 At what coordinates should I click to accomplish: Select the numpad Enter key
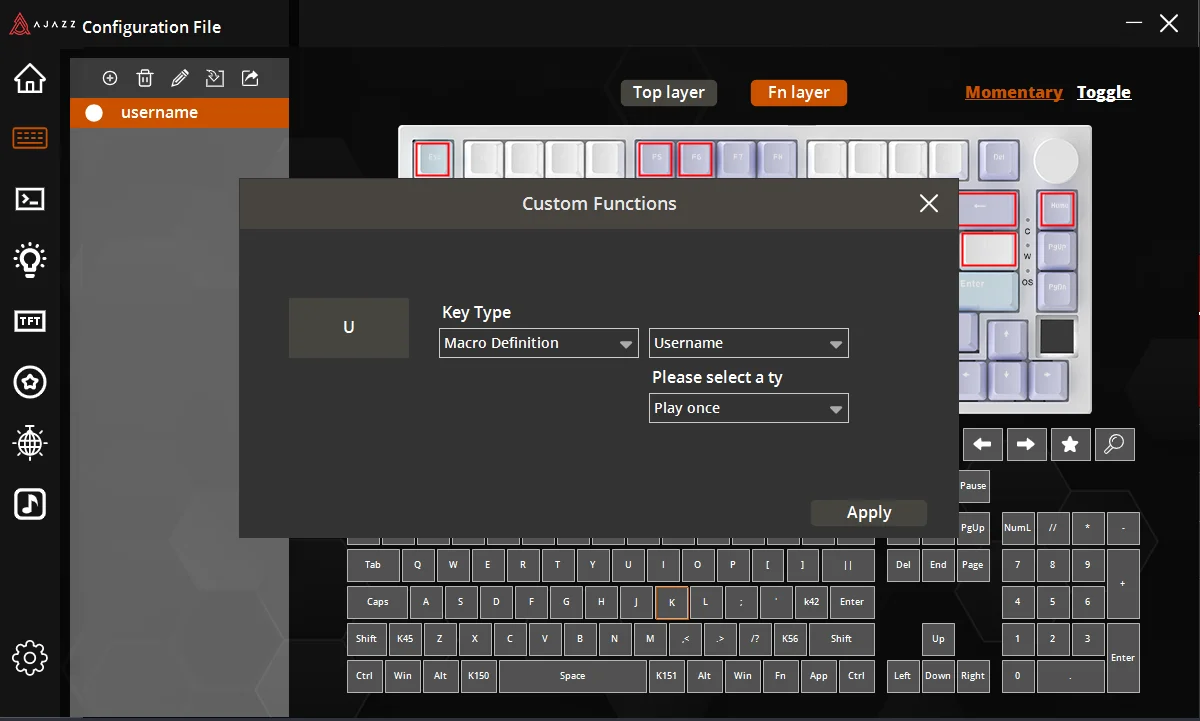[1123, 658]
